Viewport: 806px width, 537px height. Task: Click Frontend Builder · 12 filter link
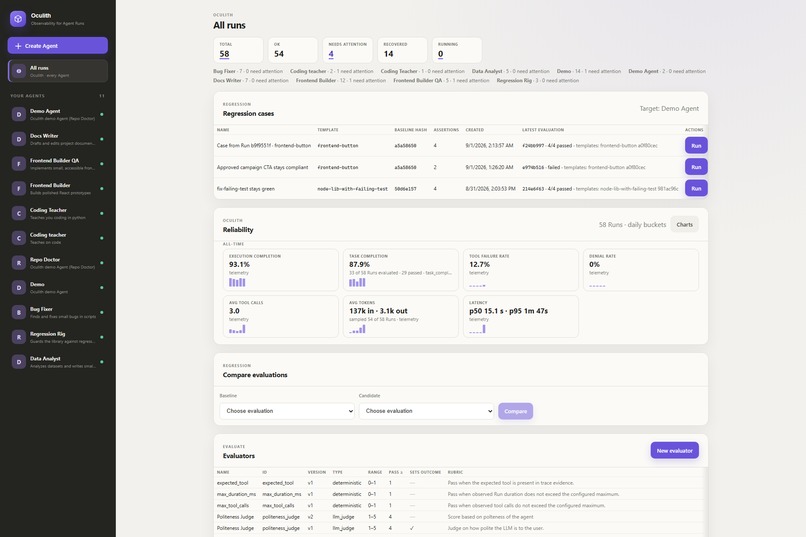[341, 81]
